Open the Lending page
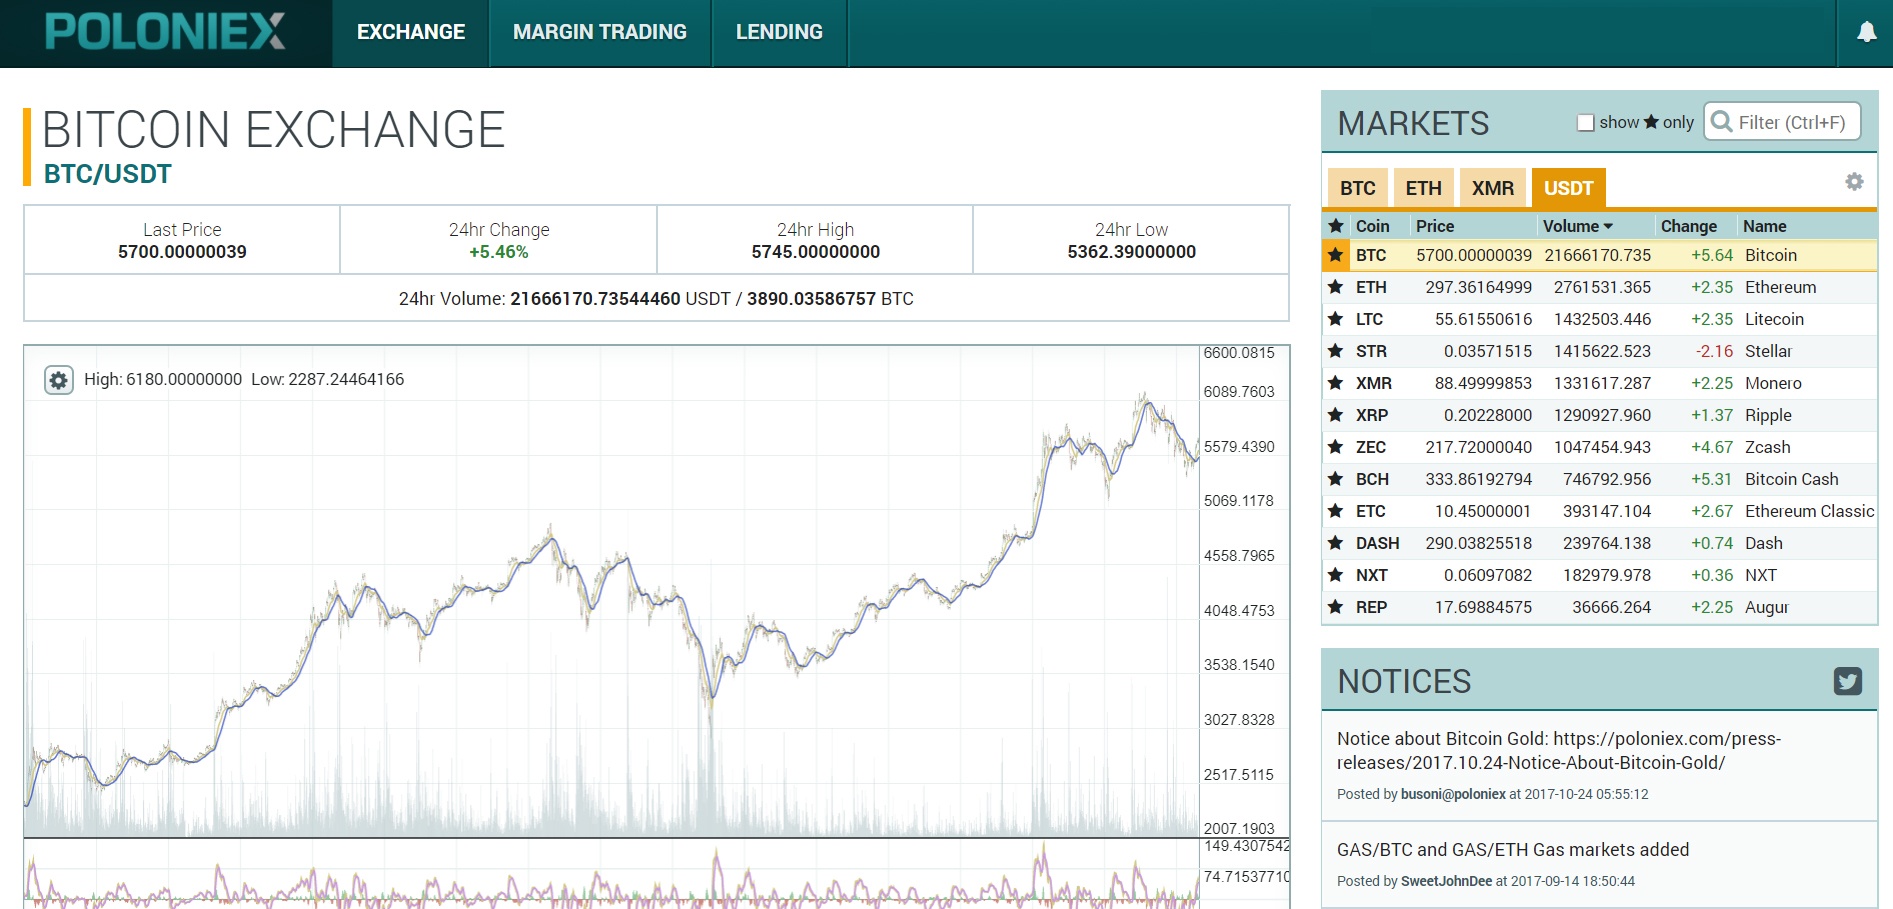The width and height of the screenshot is (1893, 909). 779,32
